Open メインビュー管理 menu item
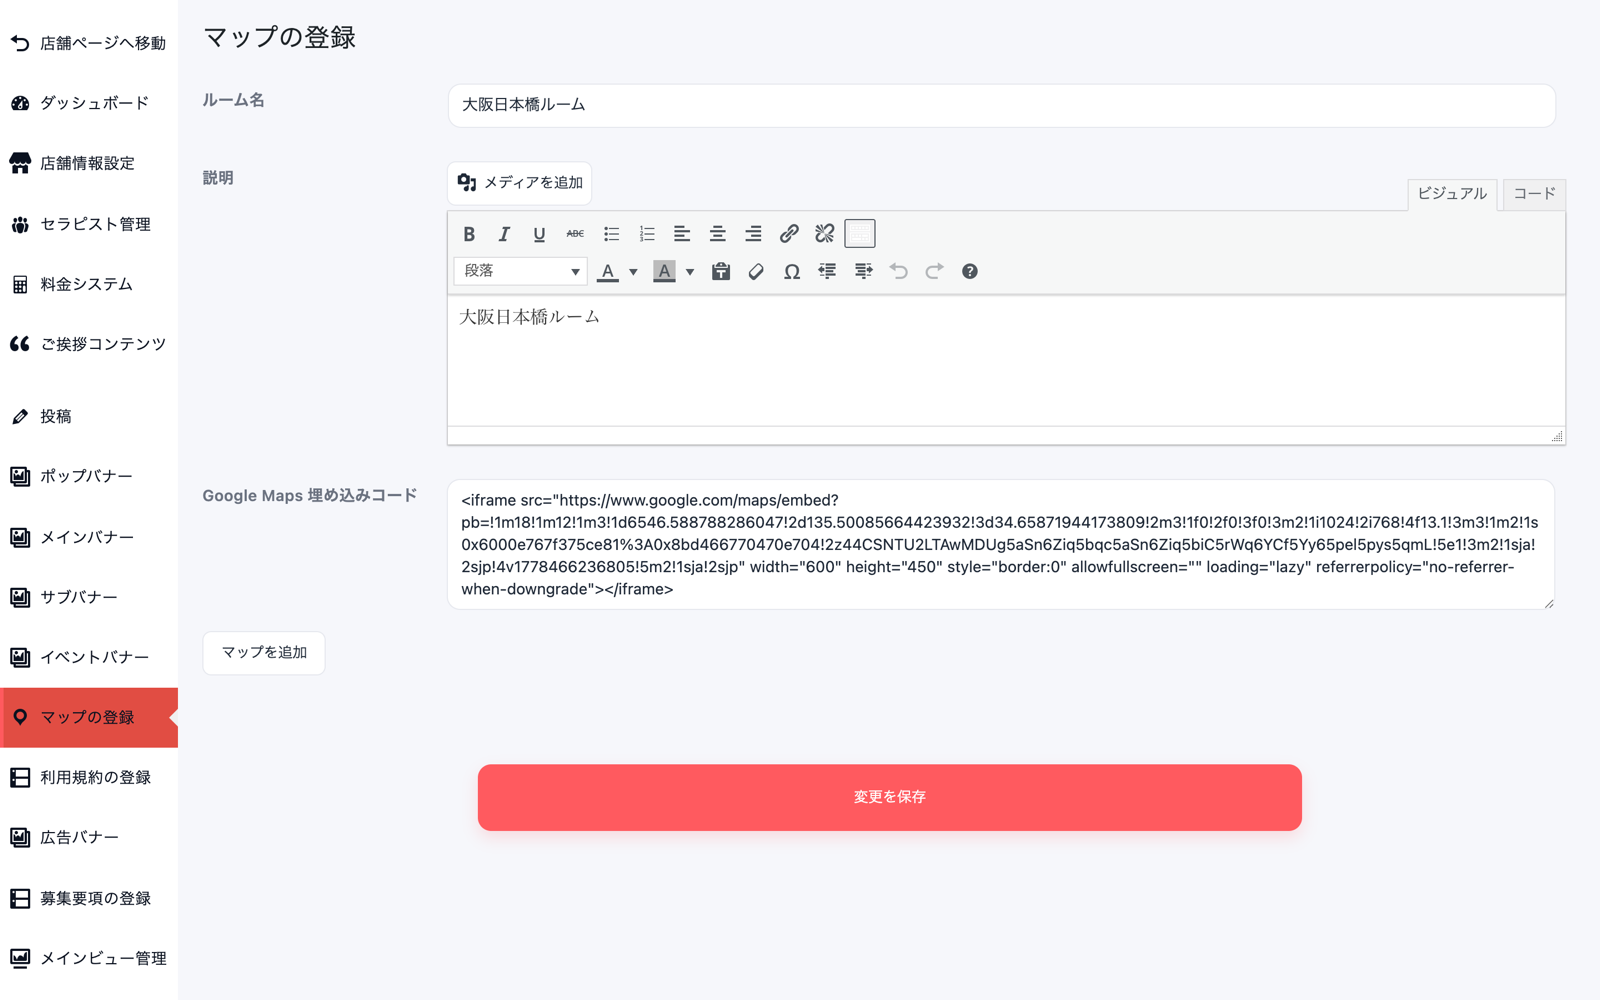This screenshot has width=1600, height=1000. (89, 958)
